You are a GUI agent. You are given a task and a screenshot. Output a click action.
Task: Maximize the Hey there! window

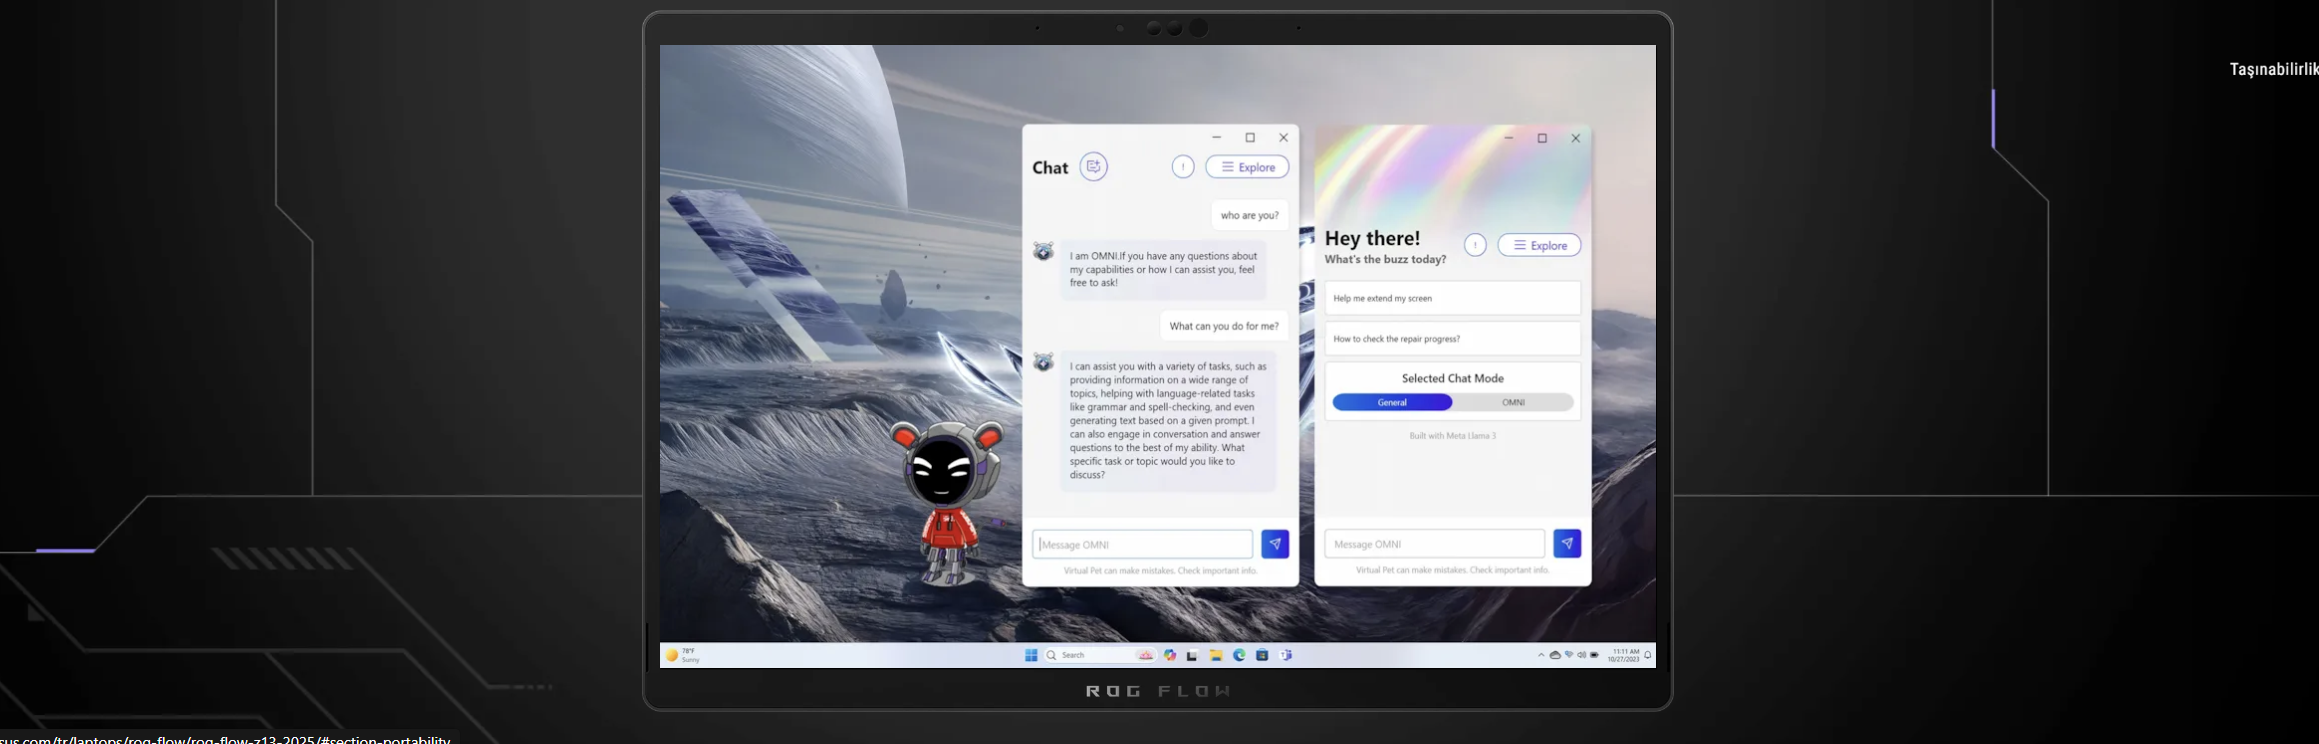tap(1542, 138)
